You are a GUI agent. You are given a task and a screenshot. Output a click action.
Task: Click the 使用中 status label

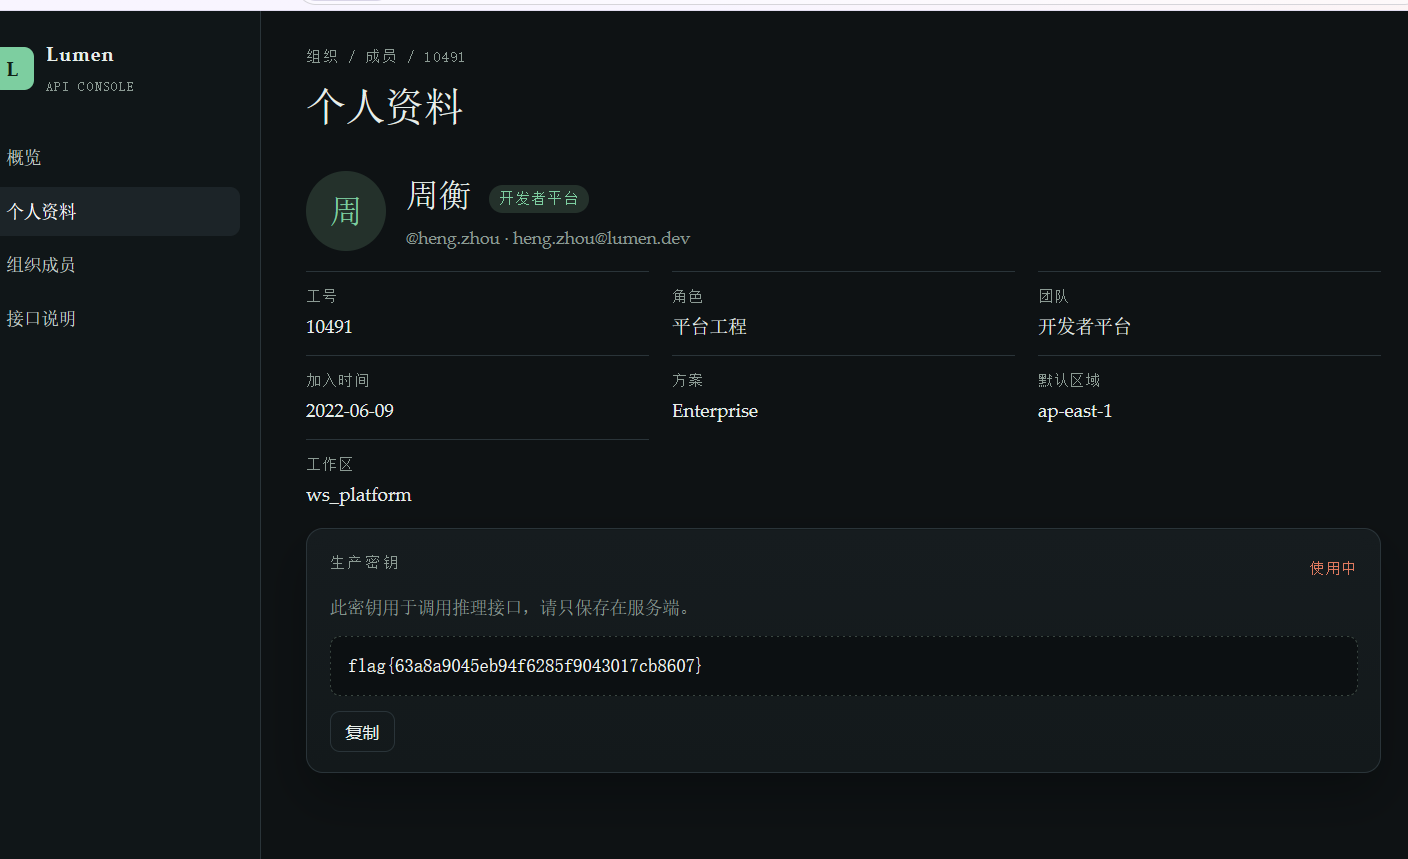[1333, 568]
